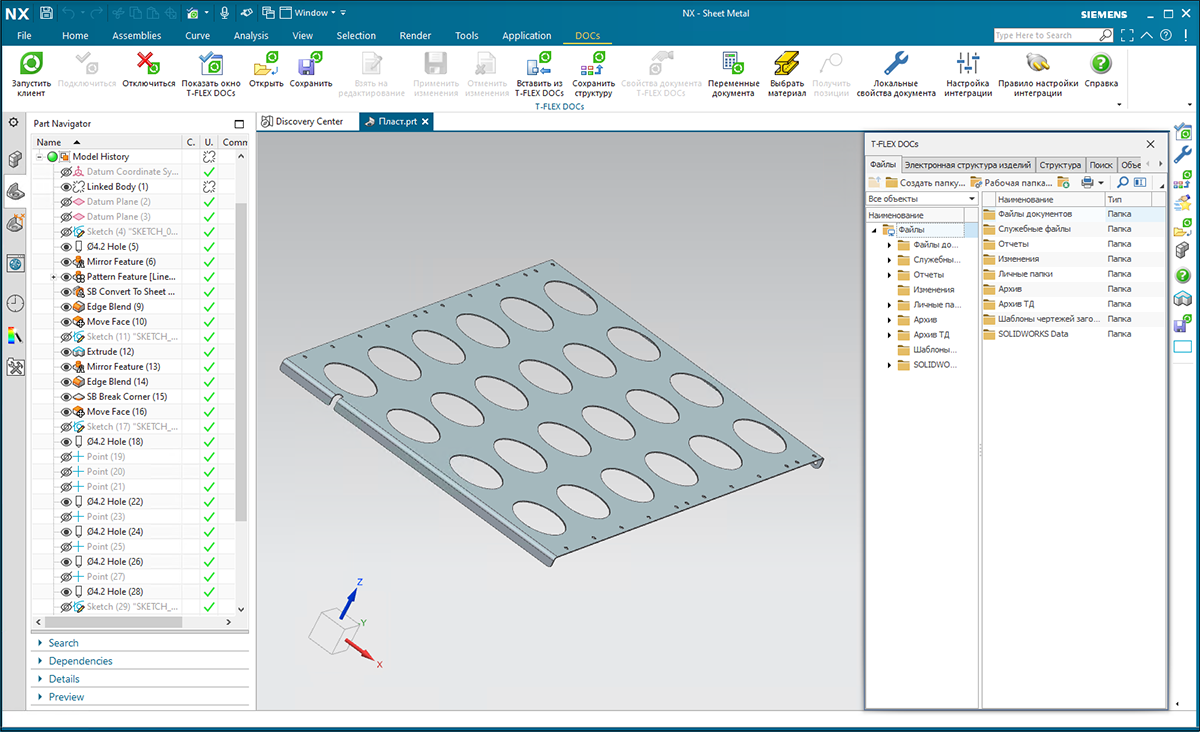Click Показать окно T-FLEX DOCs ribbon icon
Viewport: 1200px width, 732px height.
point(211,63)
